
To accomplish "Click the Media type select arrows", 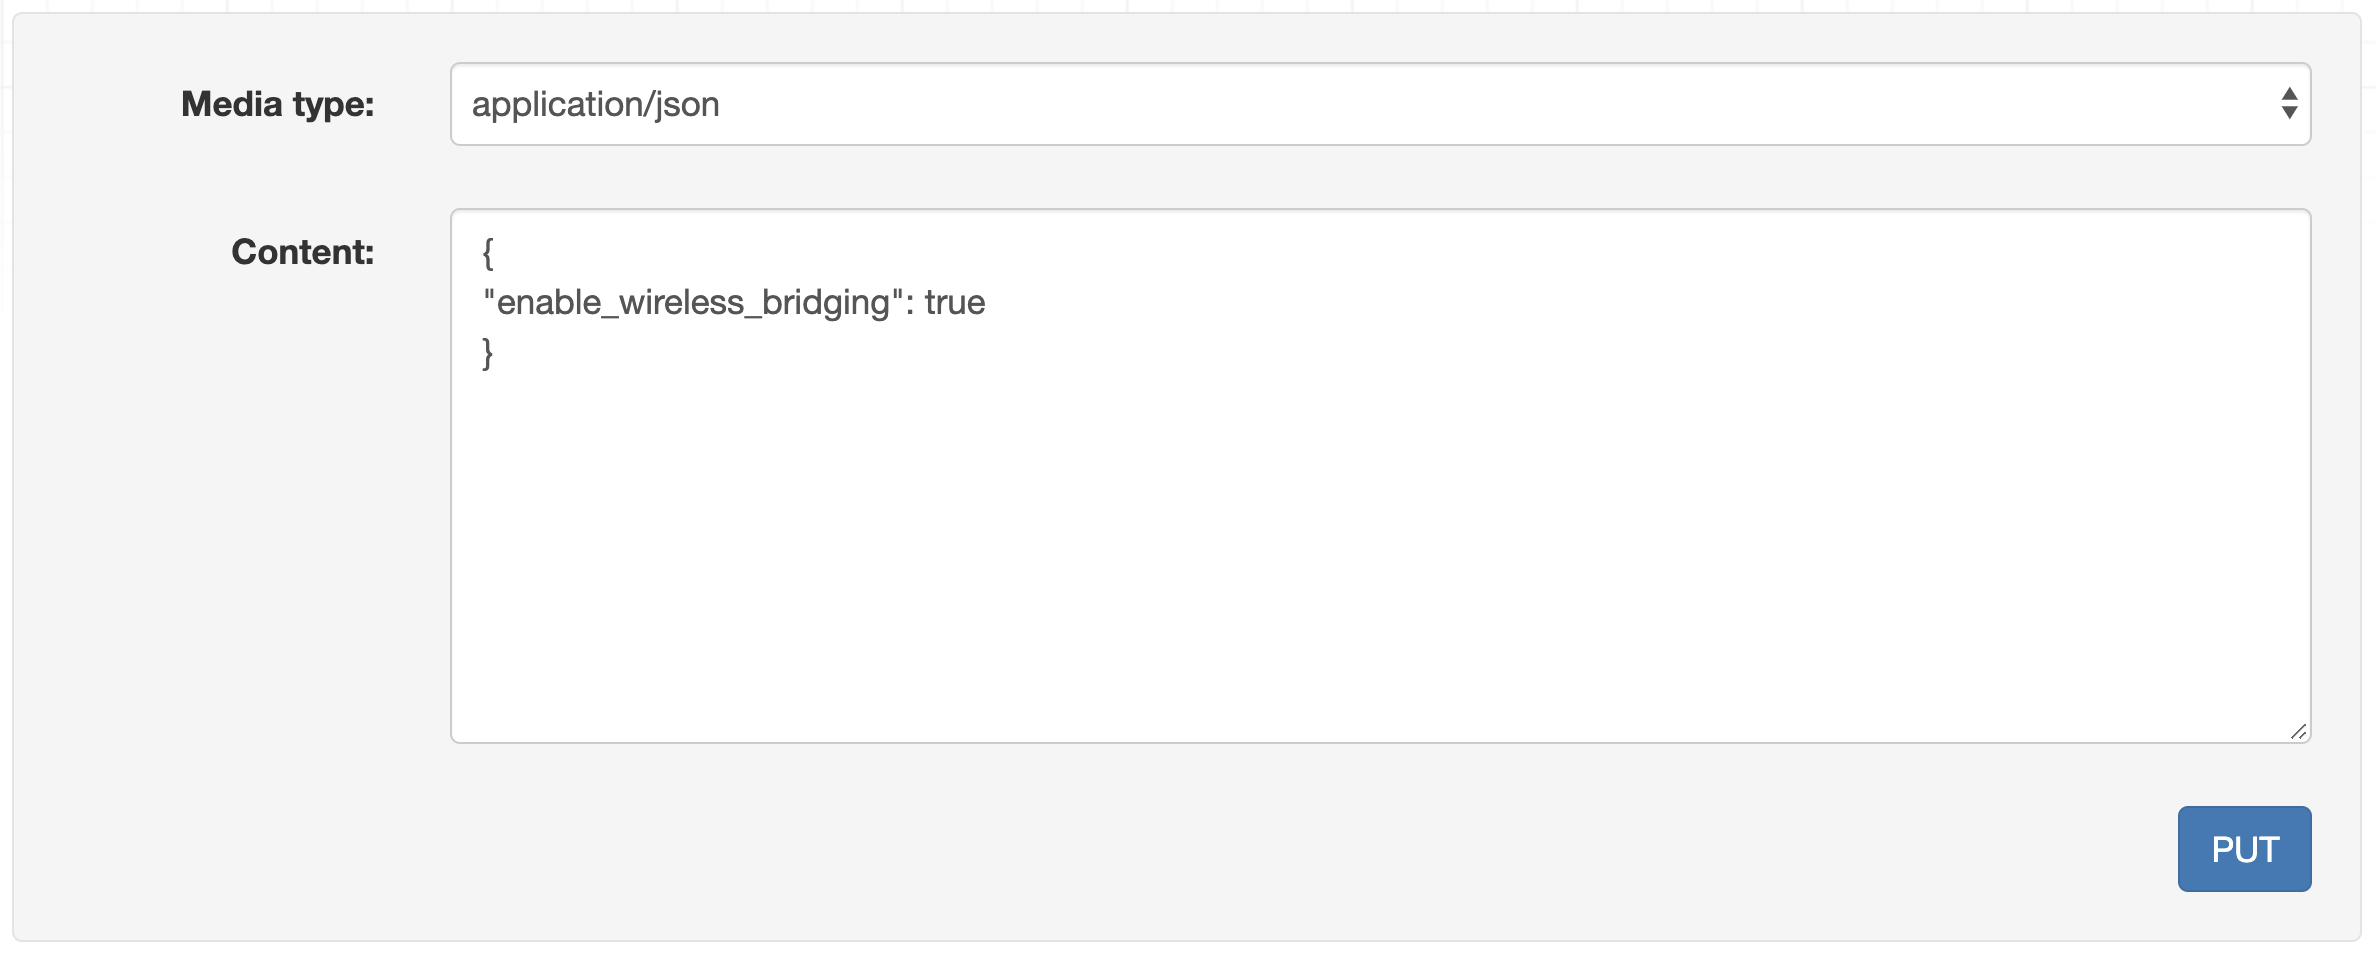I will click(2289, 104).
